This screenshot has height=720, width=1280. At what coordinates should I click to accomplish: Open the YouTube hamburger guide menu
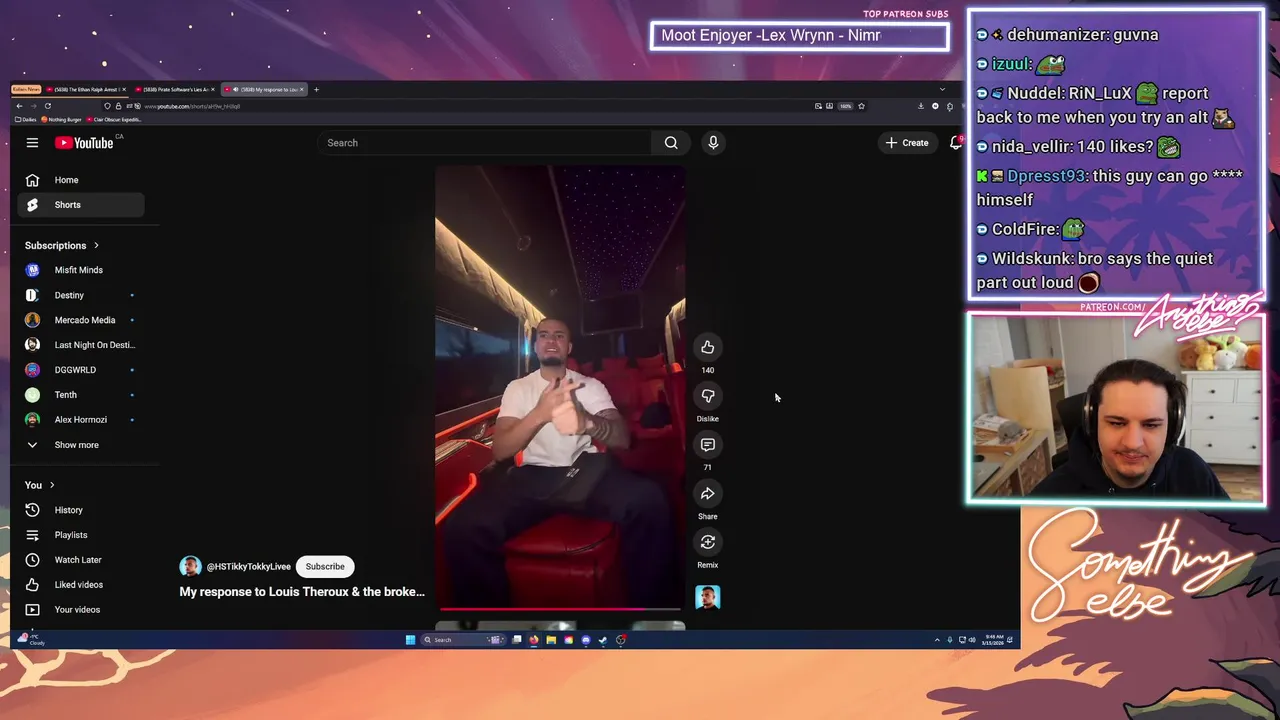pyautogui.click(x=32, y=143)
